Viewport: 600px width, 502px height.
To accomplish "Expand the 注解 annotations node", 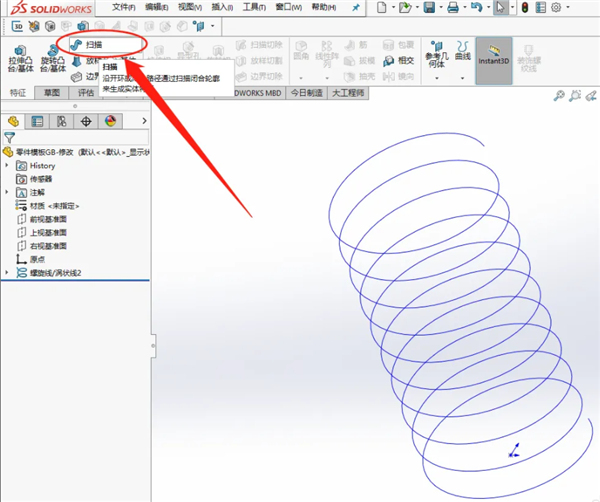I will pyautogui.click(x=8, y=192).
